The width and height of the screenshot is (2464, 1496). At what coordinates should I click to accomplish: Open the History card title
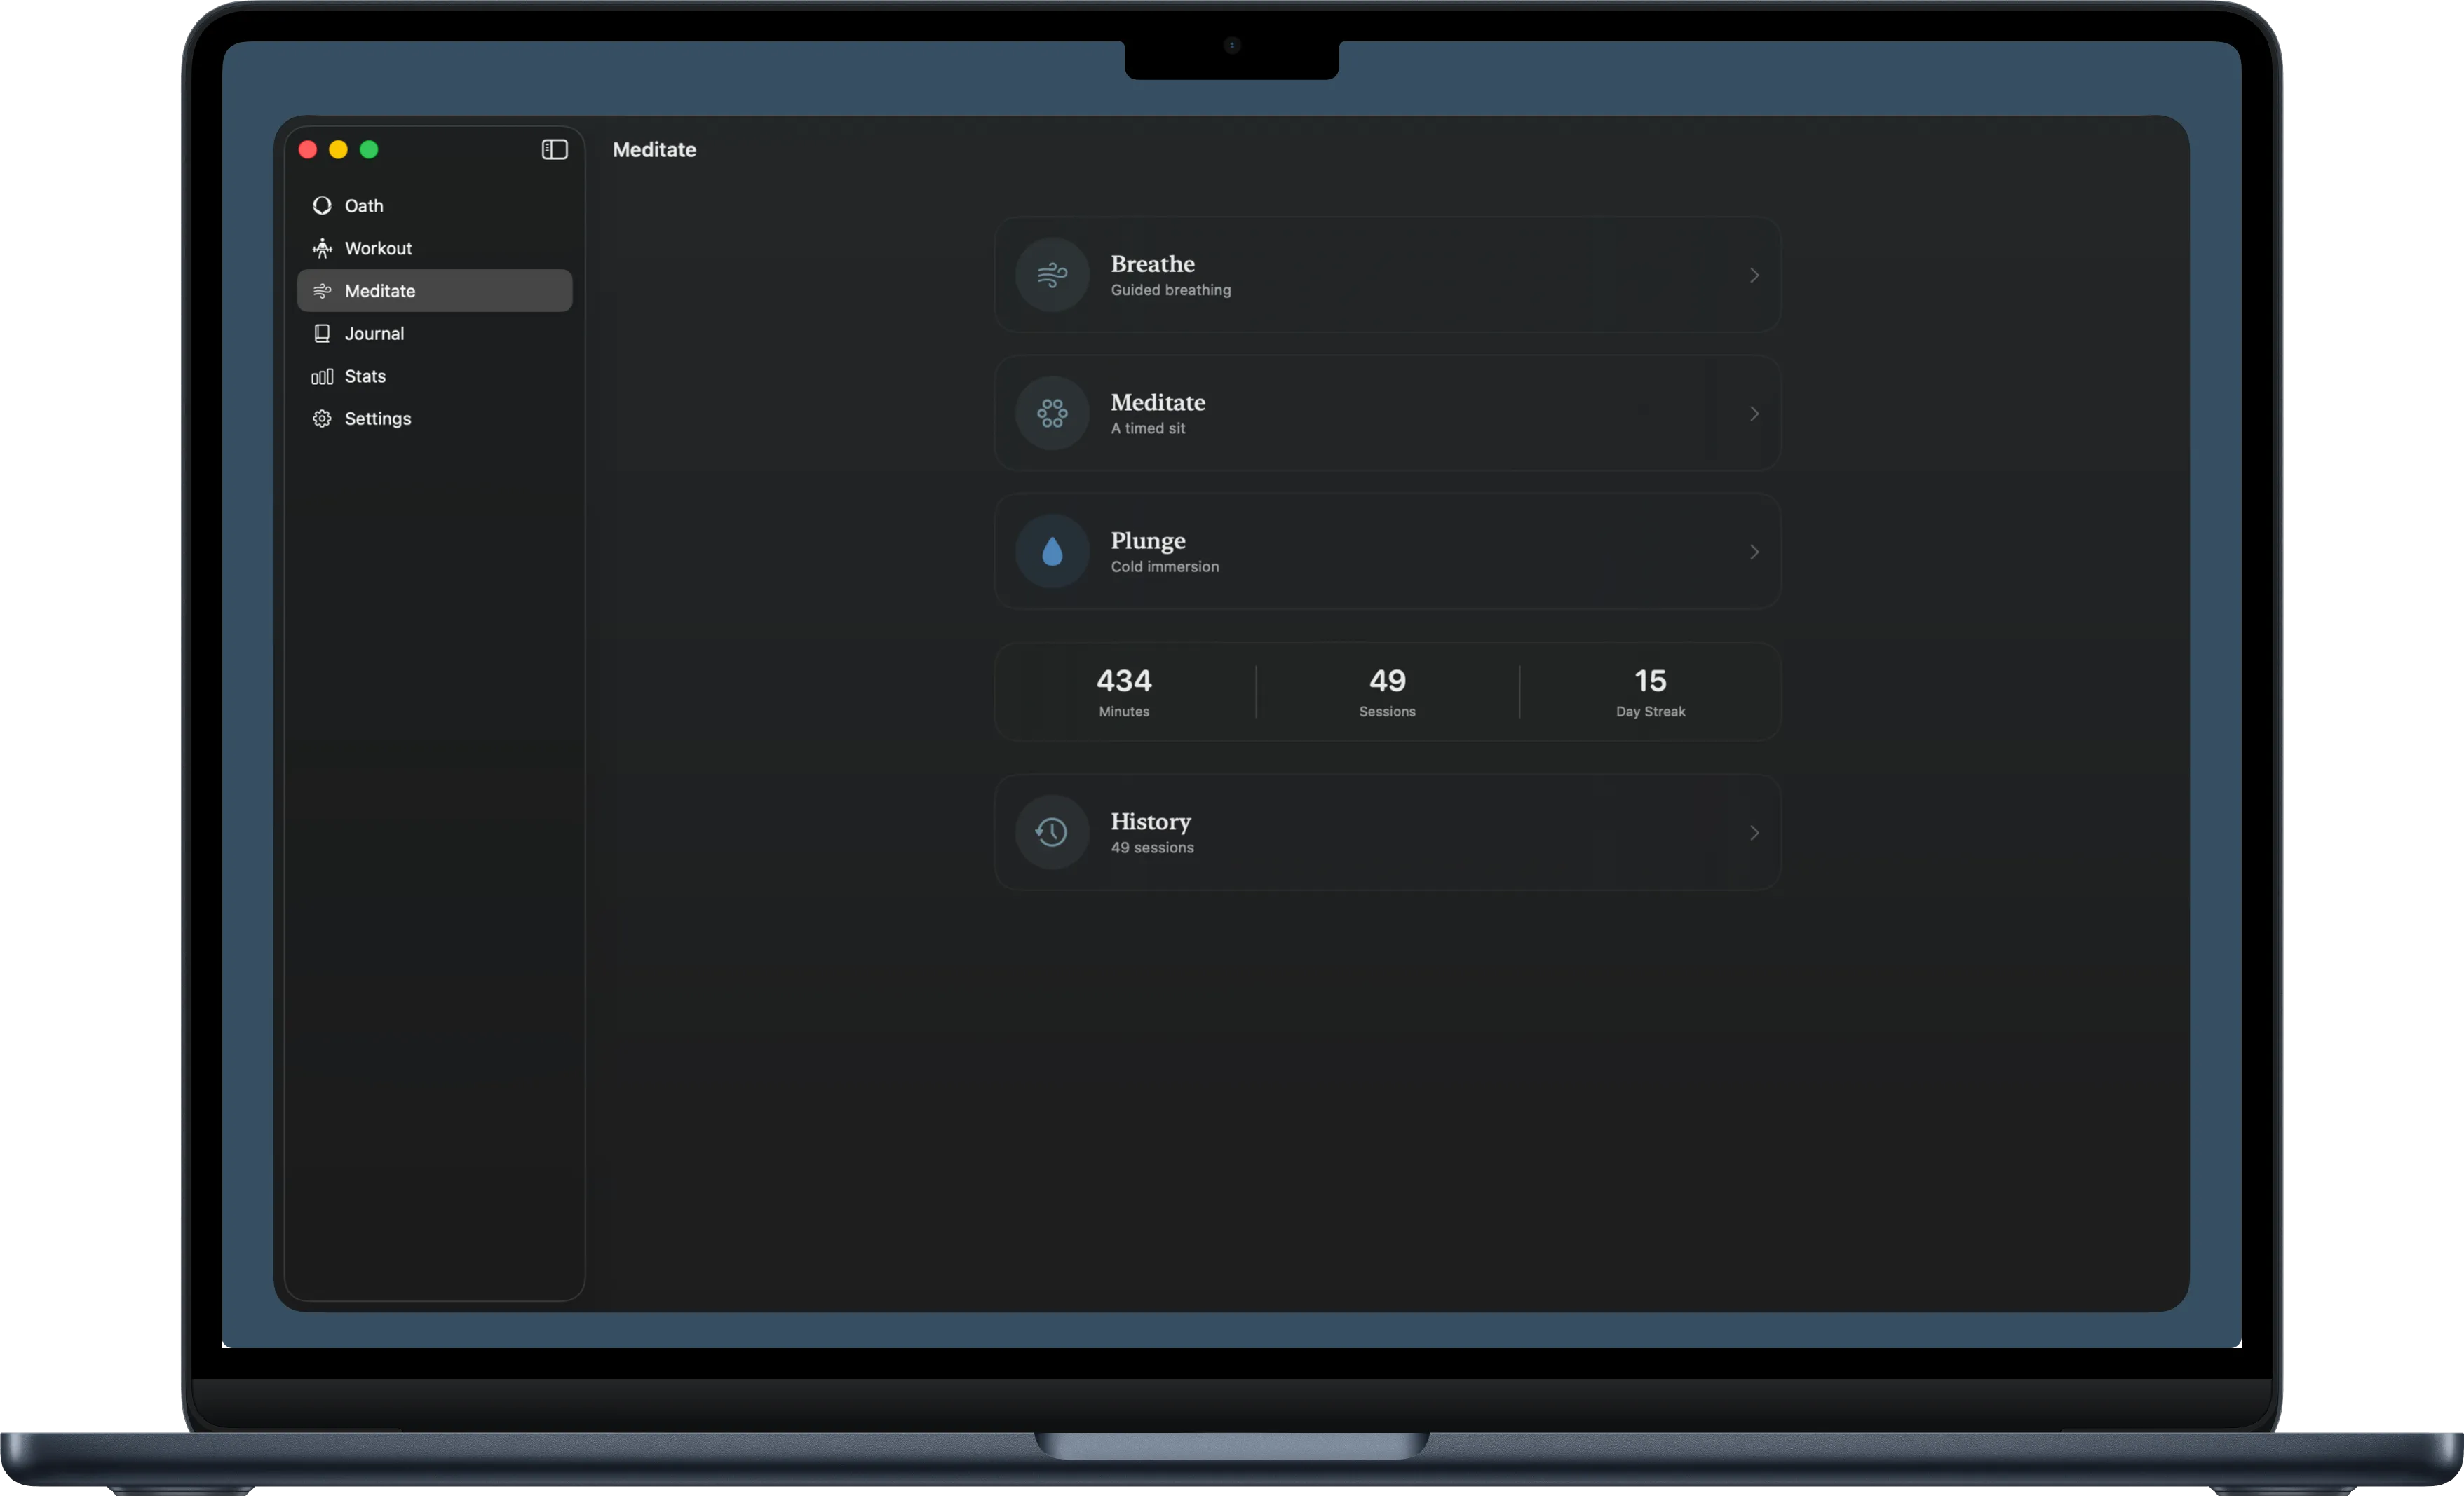(x=1151, y=822)
